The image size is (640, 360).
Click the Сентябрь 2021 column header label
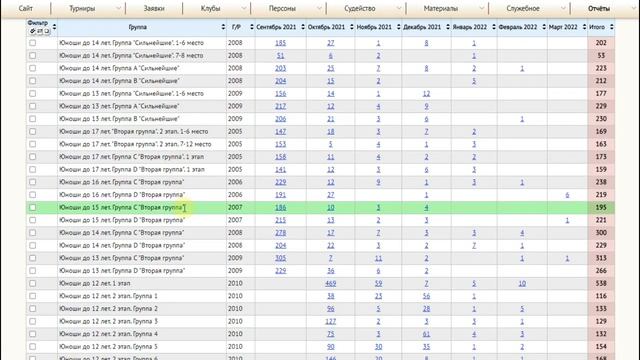276,27
